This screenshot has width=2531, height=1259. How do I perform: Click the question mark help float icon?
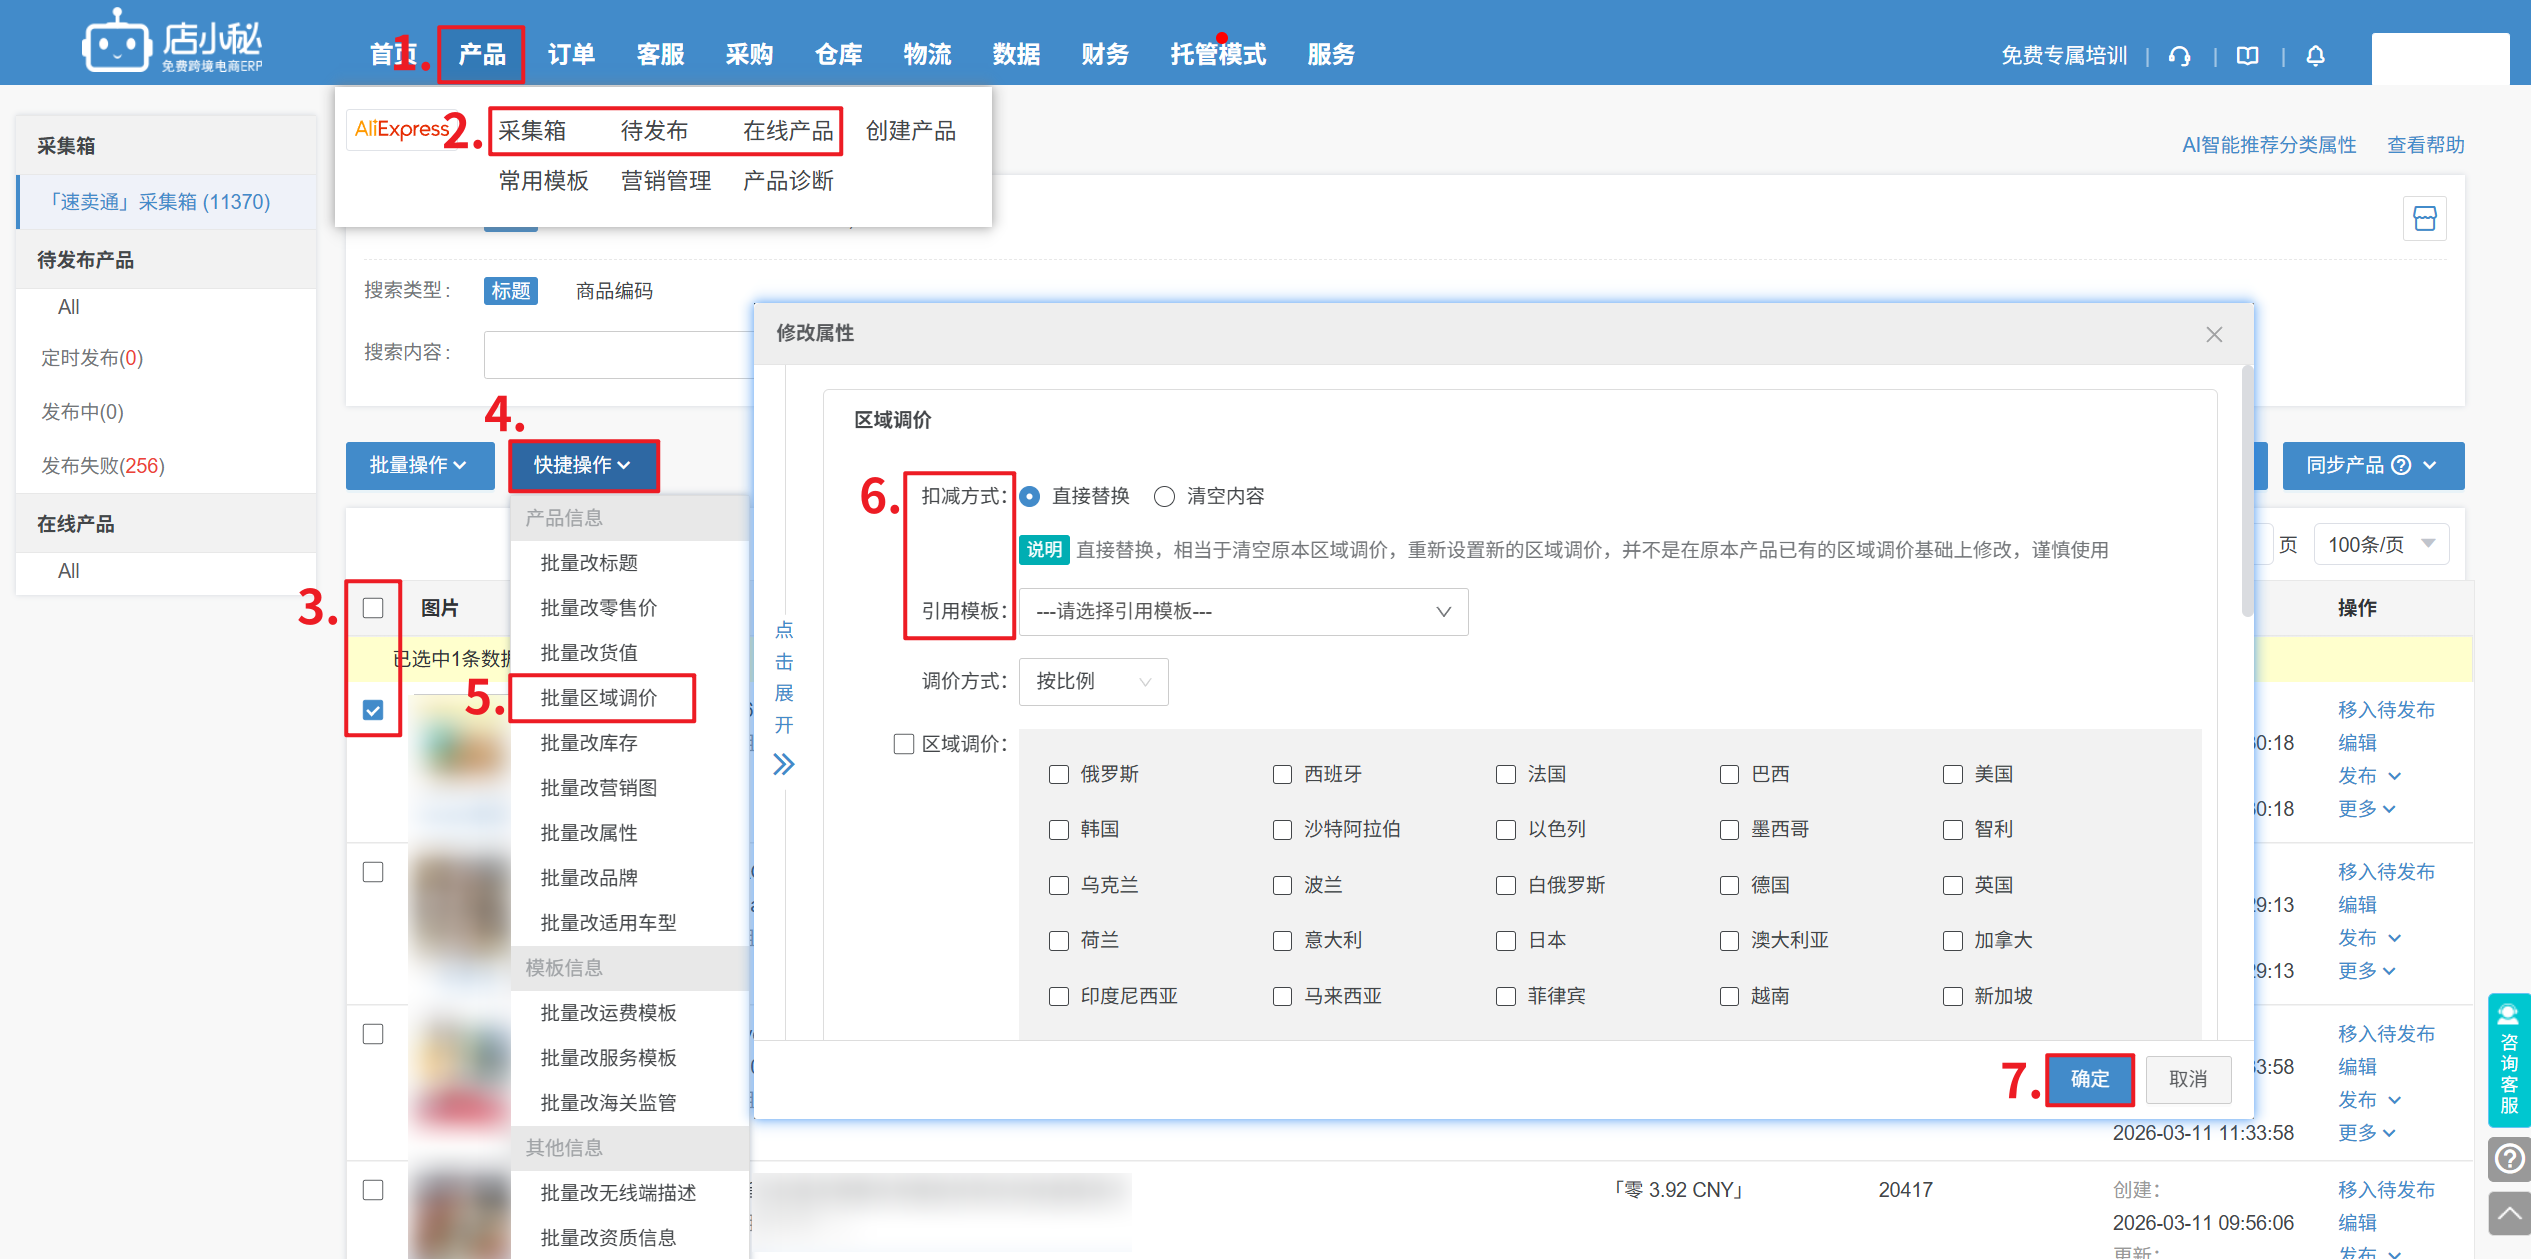[2508, 1159]
